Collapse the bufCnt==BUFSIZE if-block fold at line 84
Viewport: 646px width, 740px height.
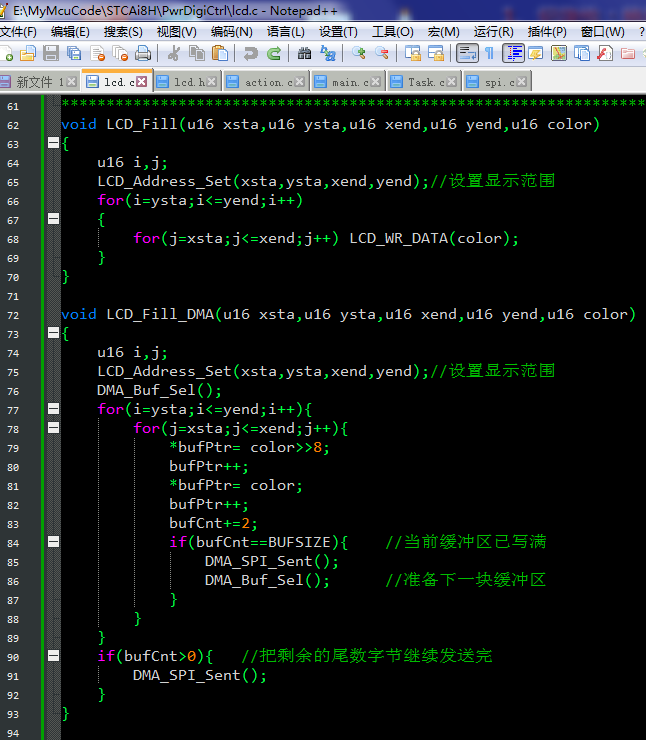[x=53, y=542]
